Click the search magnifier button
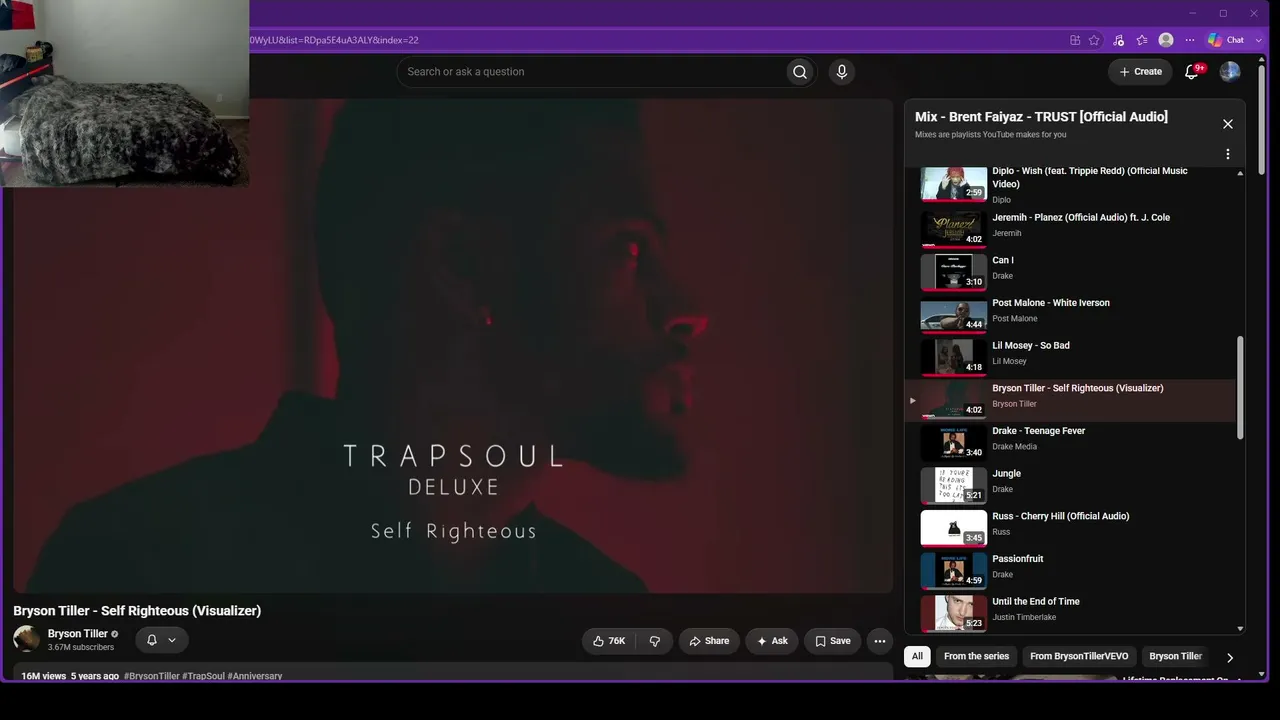The height and width of the screenshot is (720, 1280). pyautogui.click(x=799, y=72)
